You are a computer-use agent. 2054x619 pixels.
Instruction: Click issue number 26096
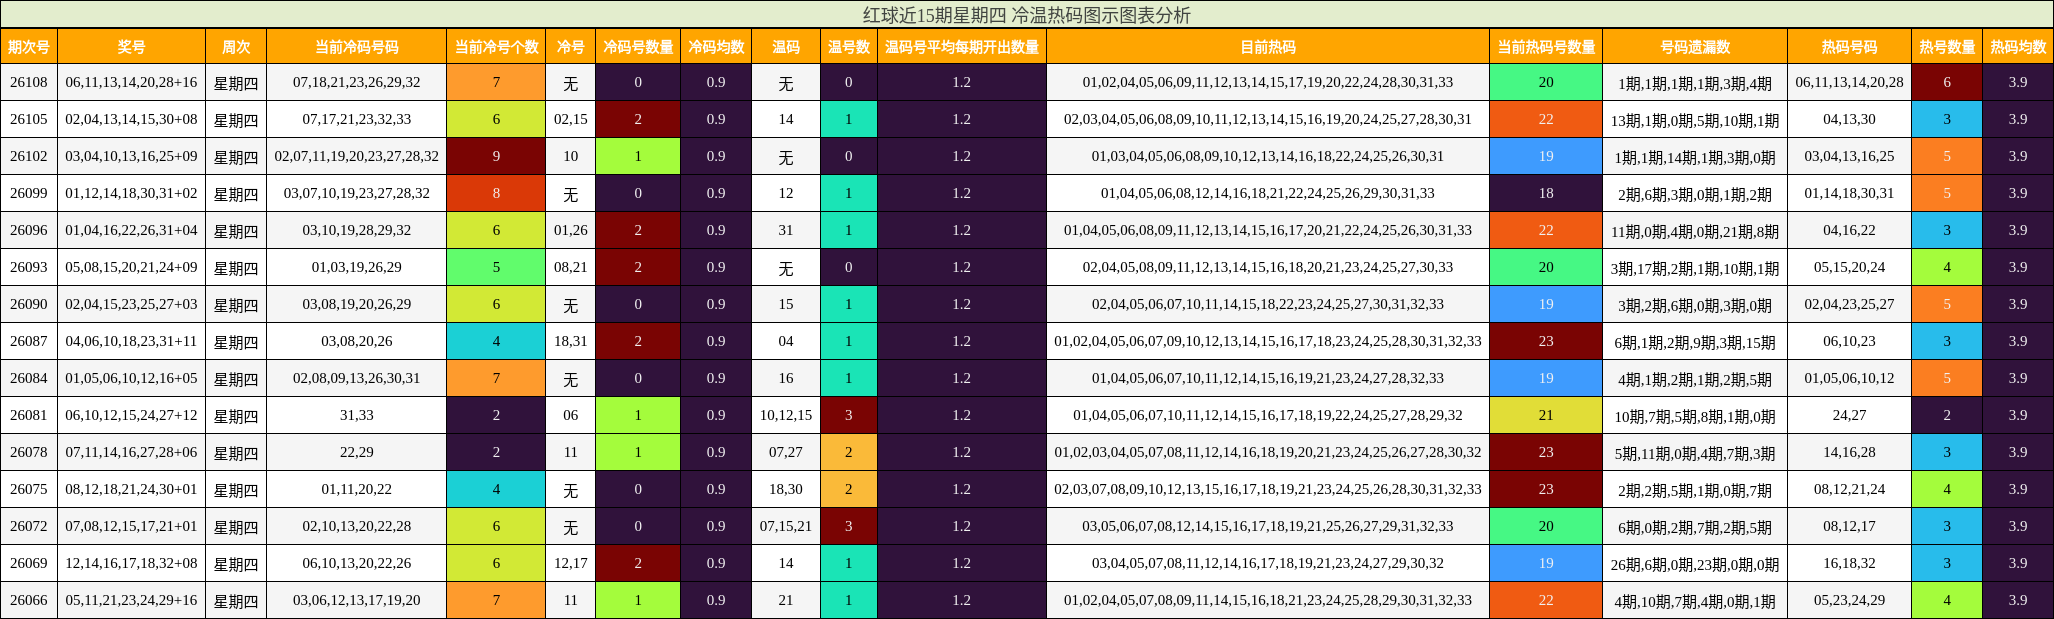(x=29, y=230)
